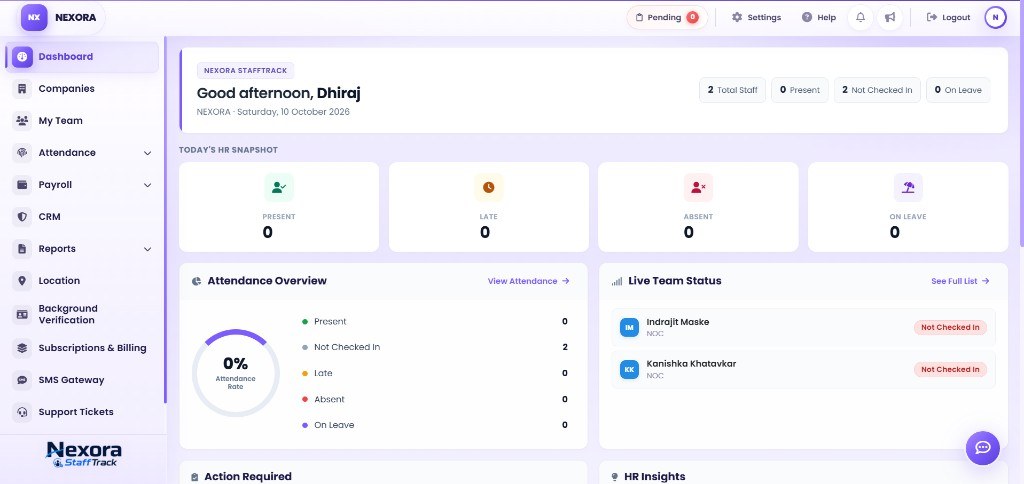Click the 2 Not Checked In chip
The image size is (1024, 484).
coord(877,90)
